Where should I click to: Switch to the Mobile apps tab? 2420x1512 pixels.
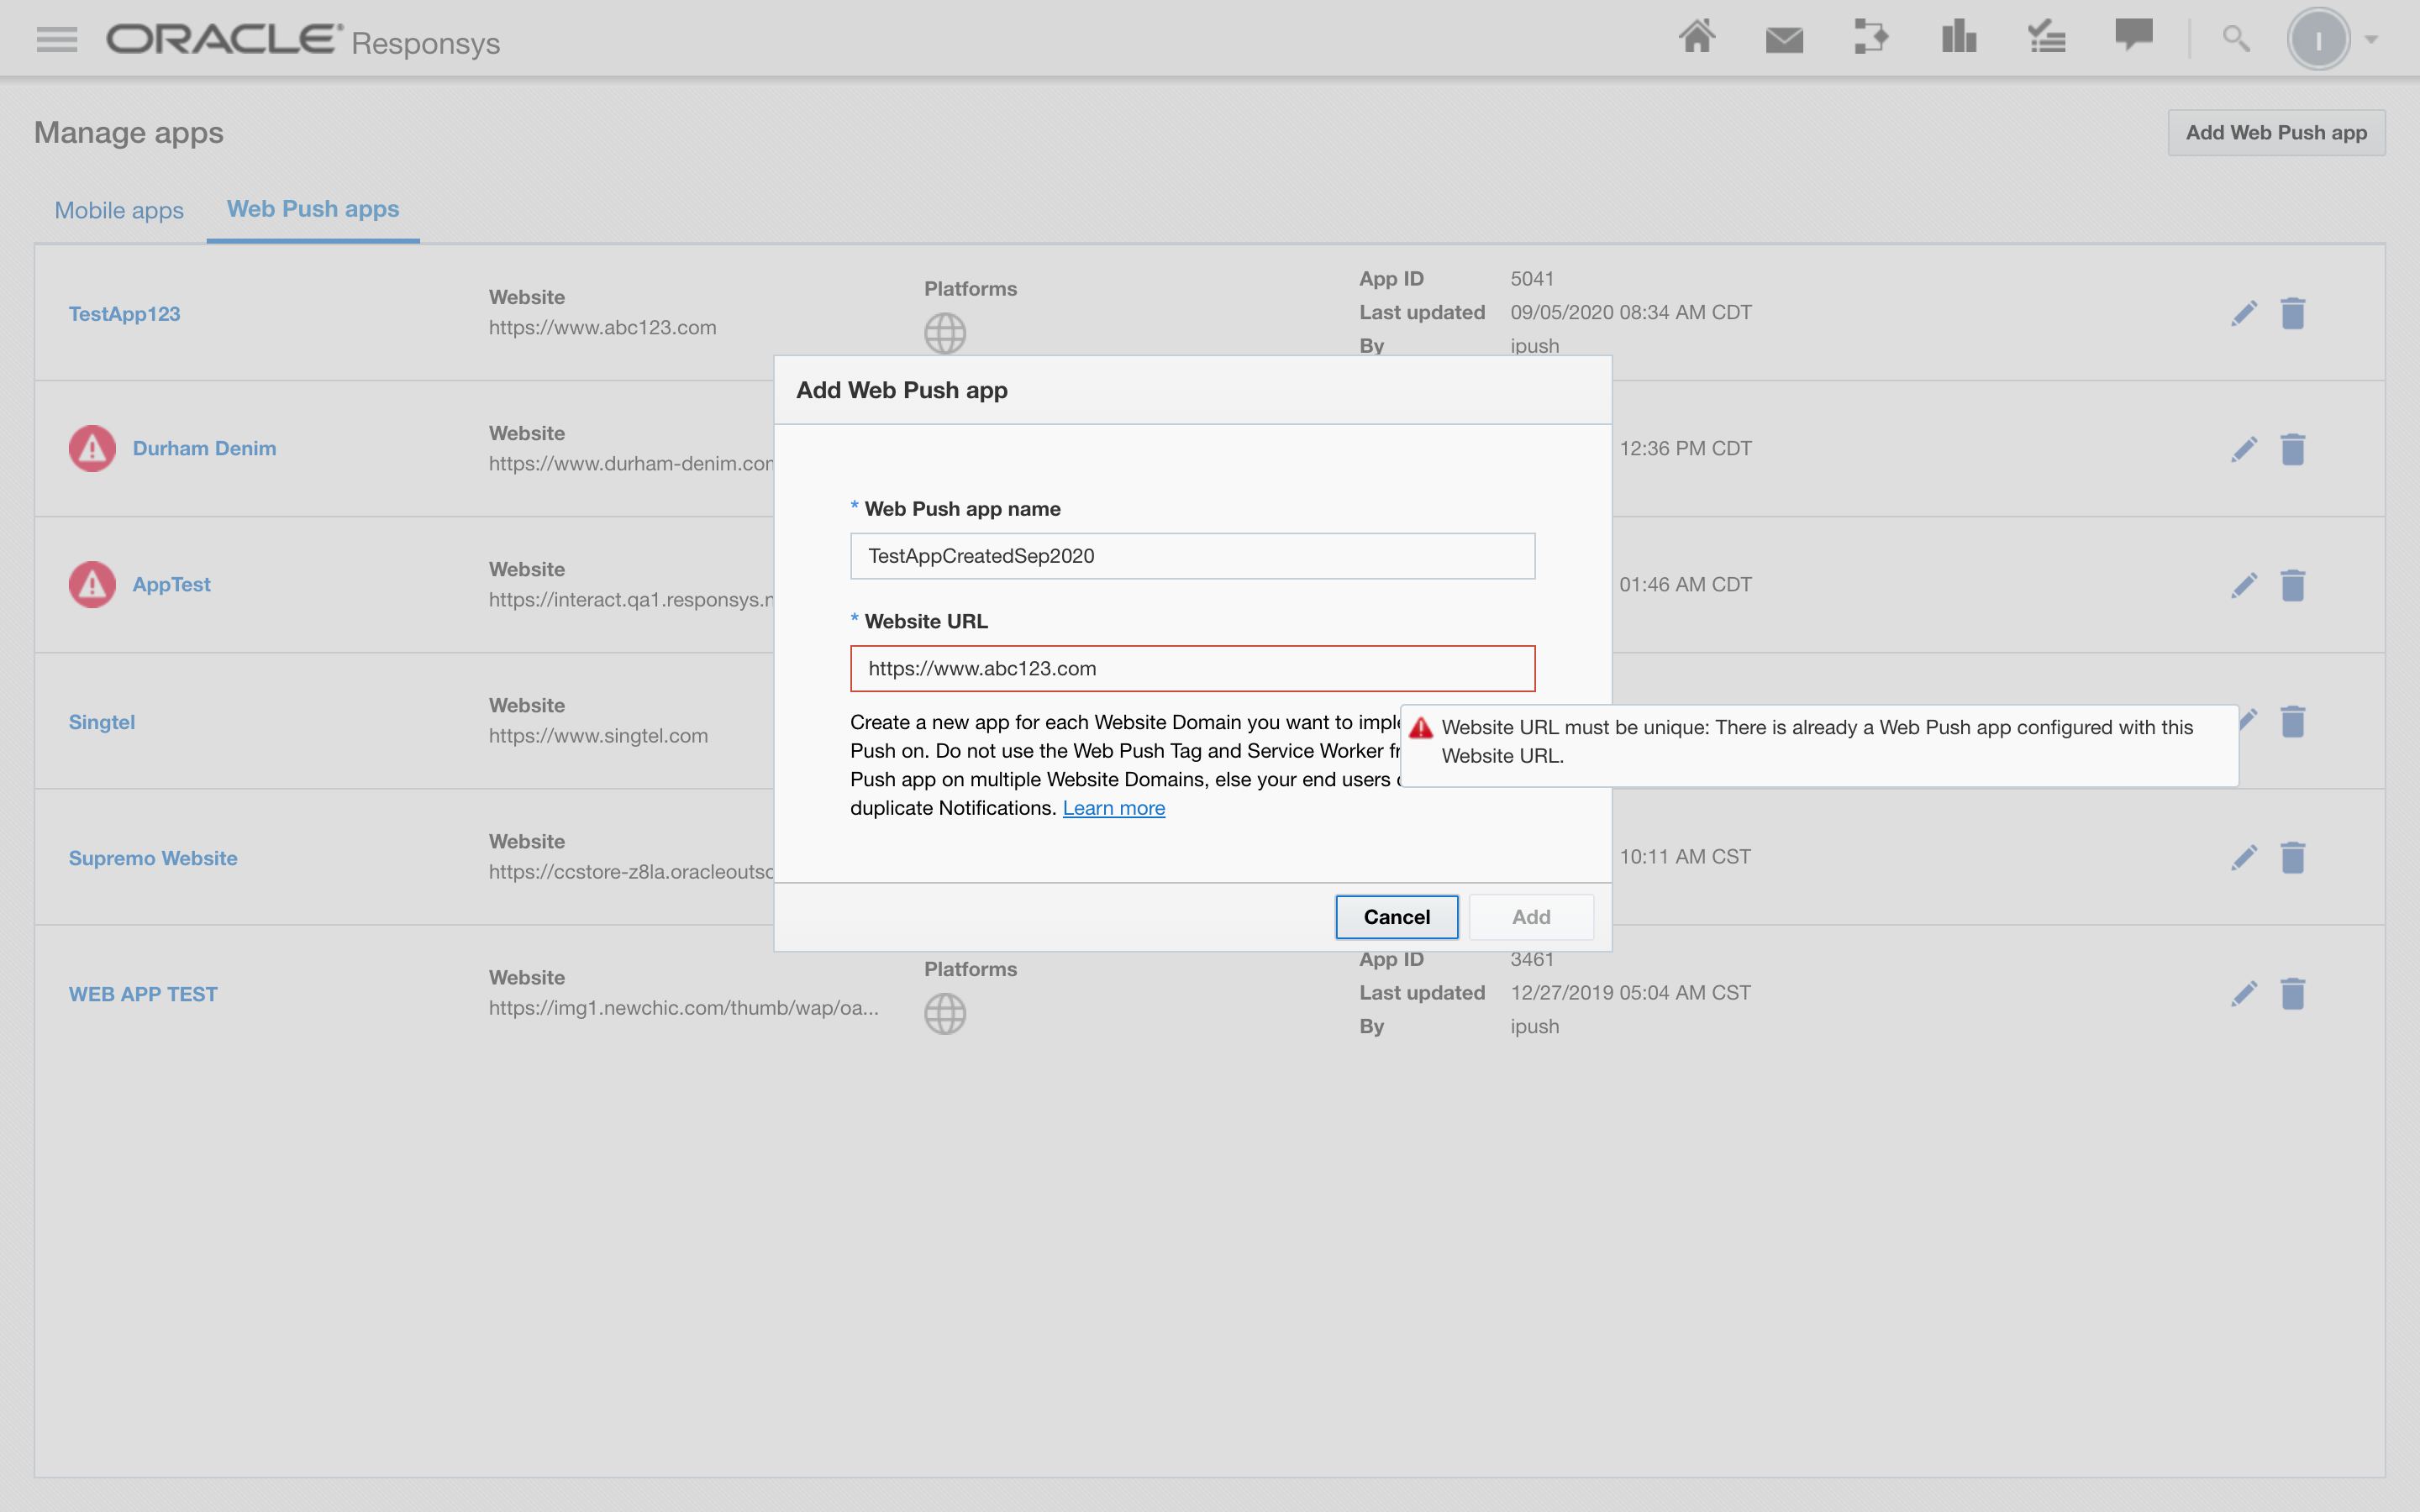[x=119, y=210]
